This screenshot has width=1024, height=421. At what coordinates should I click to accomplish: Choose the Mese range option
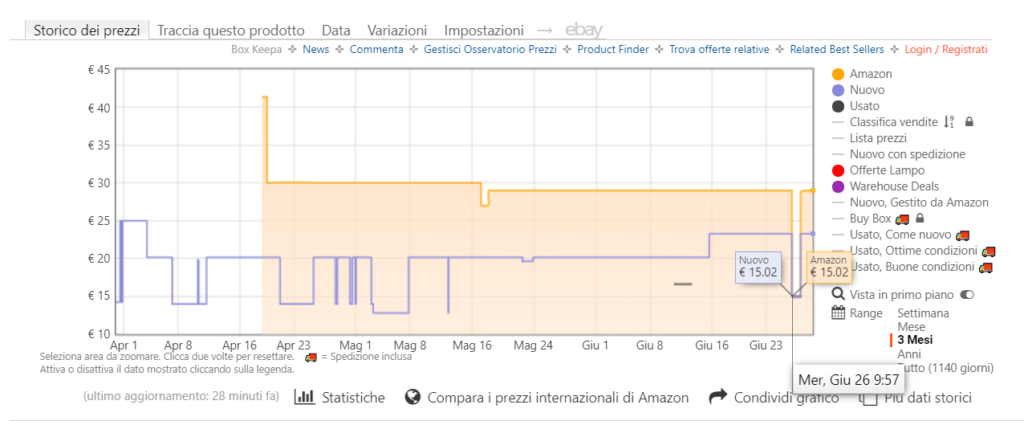[x=911, y=327]
